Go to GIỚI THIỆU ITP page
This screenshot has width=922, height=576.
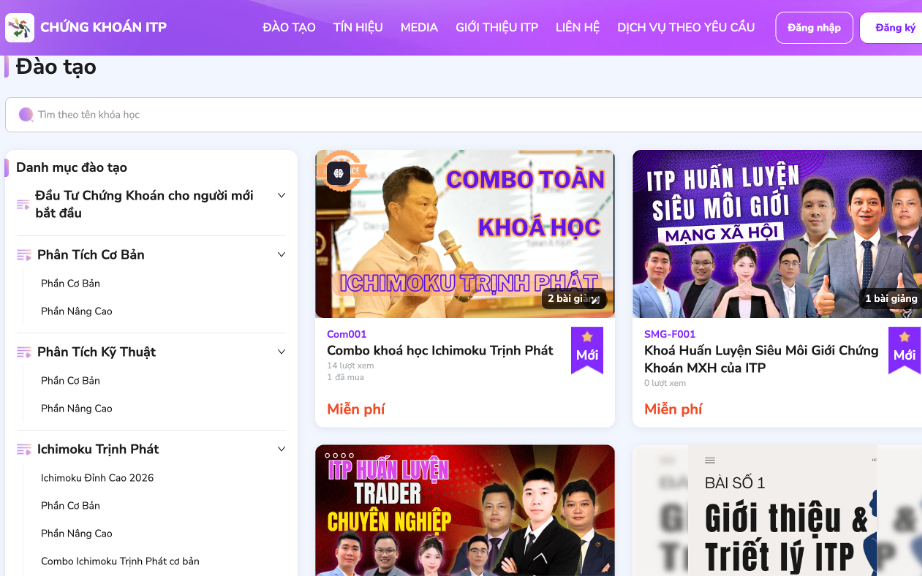(497, 28)
